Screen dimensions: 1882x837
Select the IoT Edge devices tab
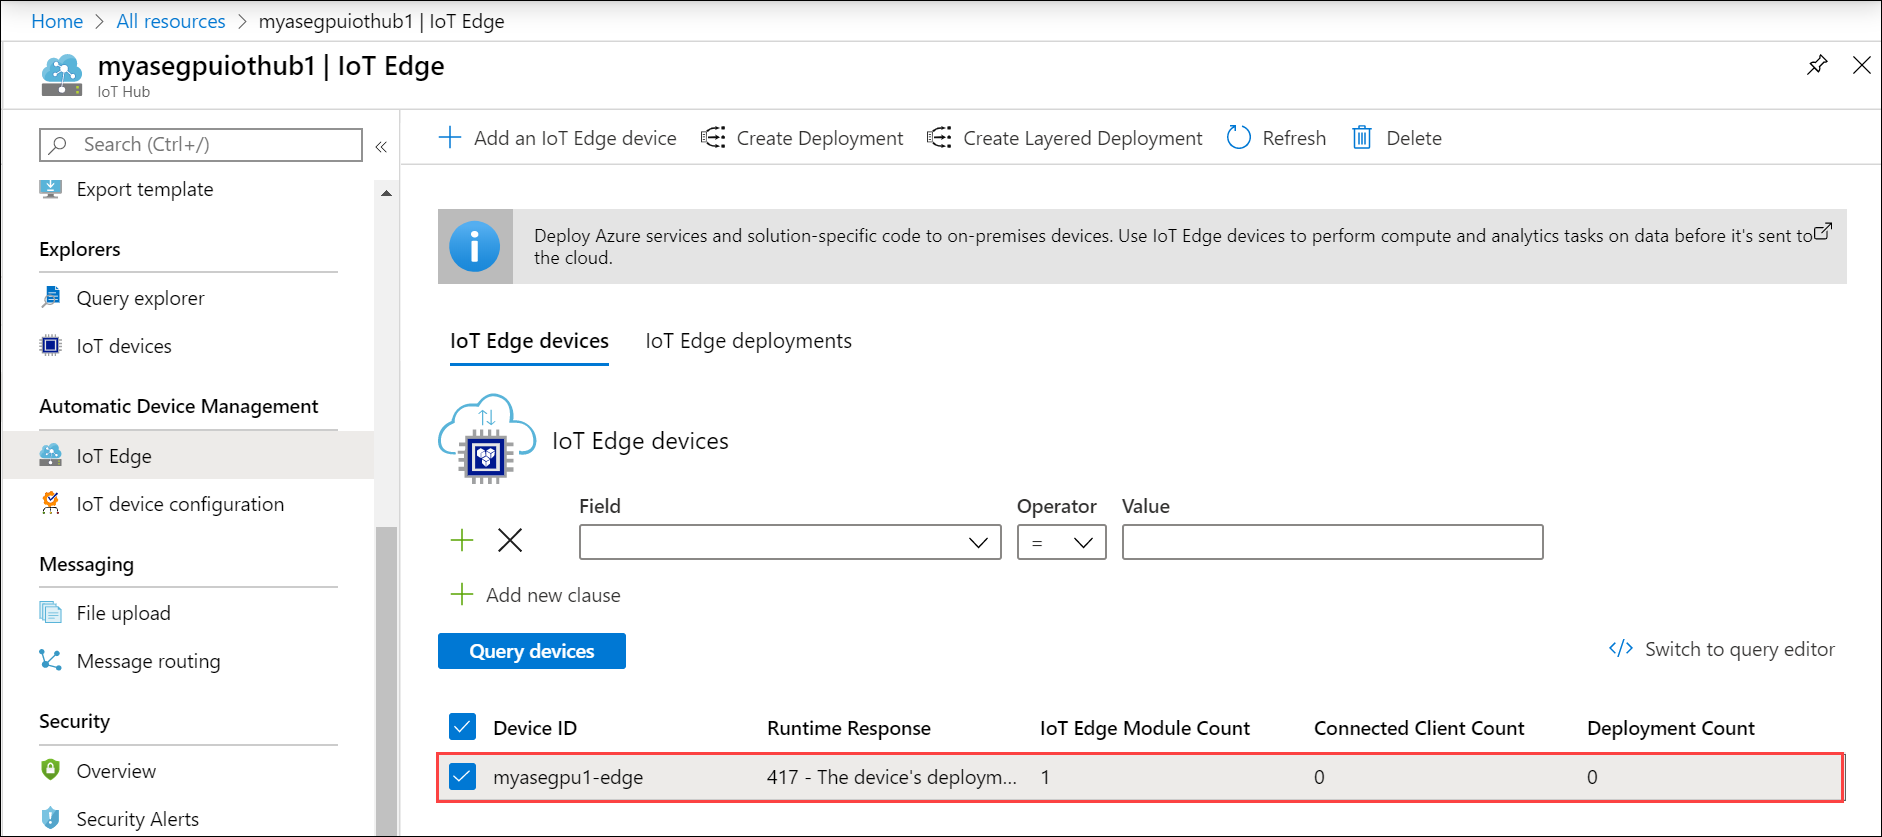(x=529, y=341)
